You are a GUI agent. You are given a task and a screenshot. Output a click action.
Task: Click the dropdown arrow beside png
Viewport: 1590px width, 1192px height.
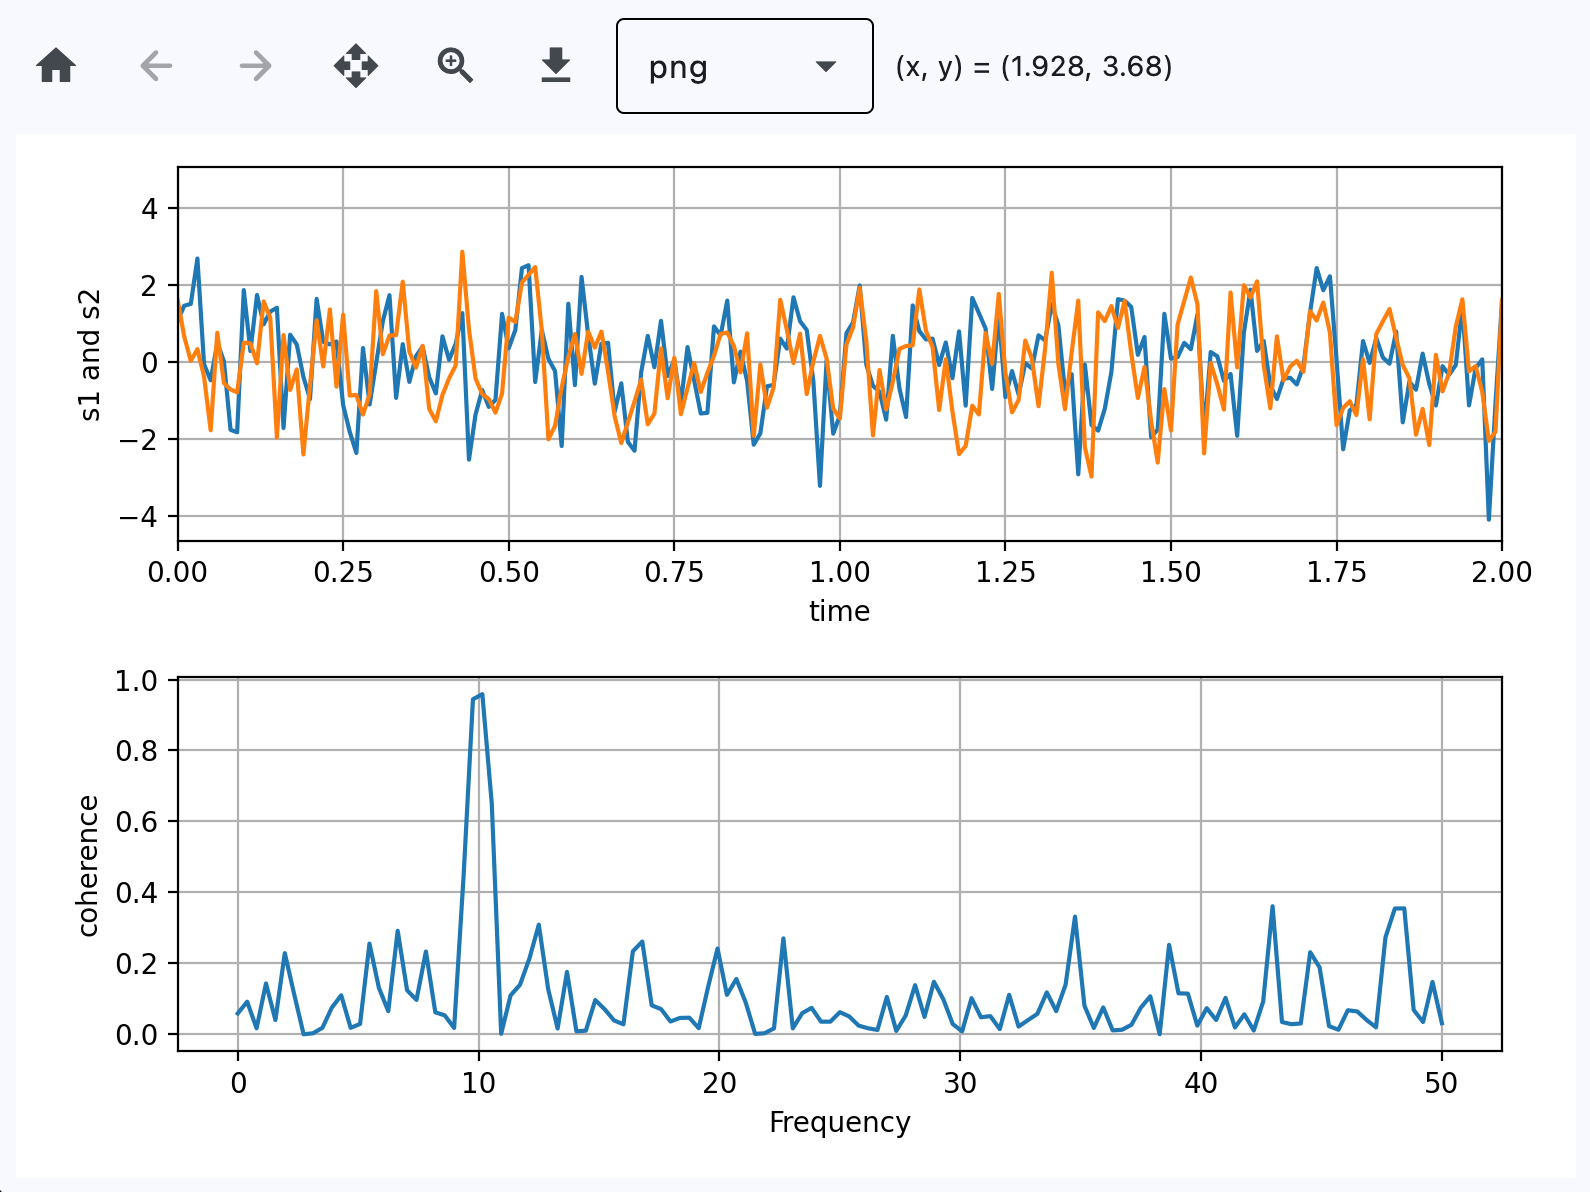coord(826,66)
